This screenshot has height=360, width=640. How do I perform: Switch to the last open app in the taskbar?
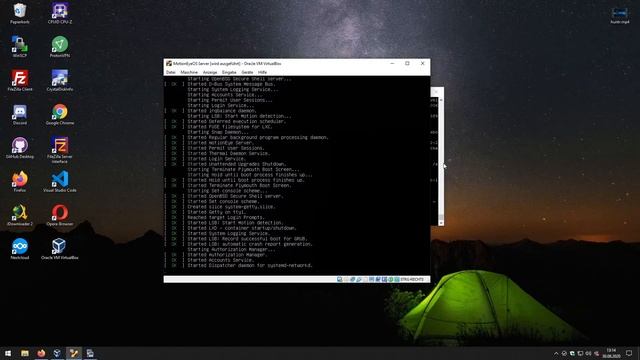point(90,353)
